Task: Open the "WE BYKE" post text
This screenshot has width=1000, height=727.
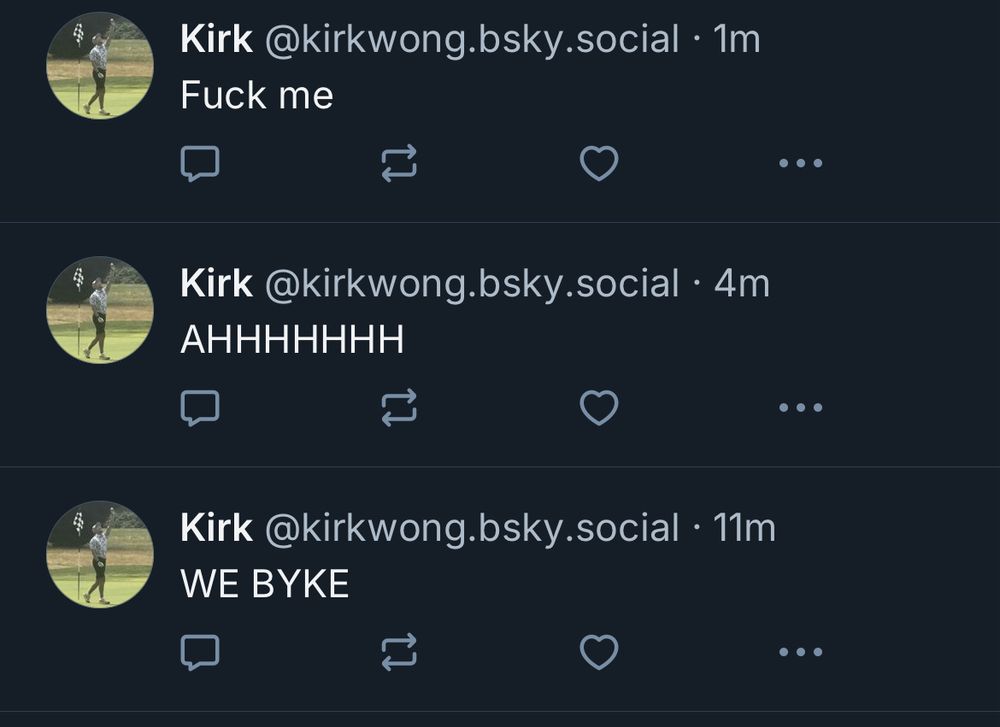Action: tap(265, 584)
